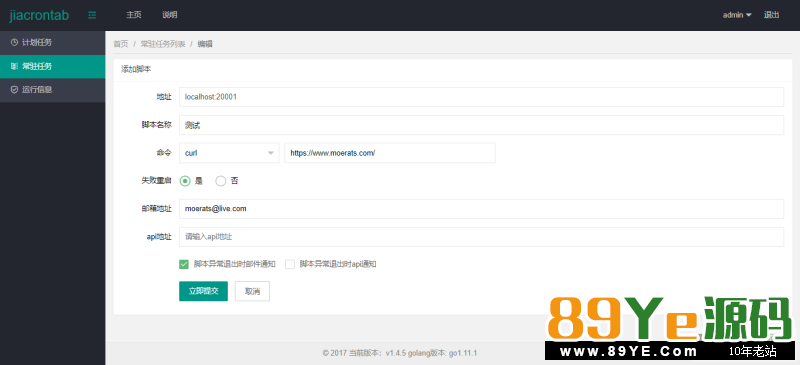Click the 立即提交 submit button
Screen dimensions: 800x365
pos(204,291)
